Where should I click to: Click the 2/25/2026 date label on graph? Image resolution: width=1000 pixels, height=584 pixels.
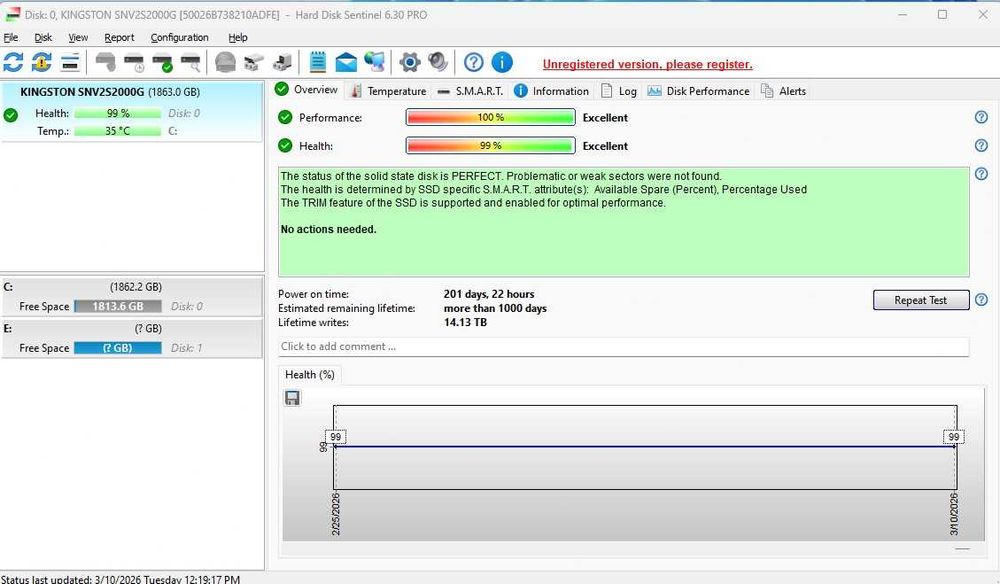pyautogui.click(x=336, y=514)
